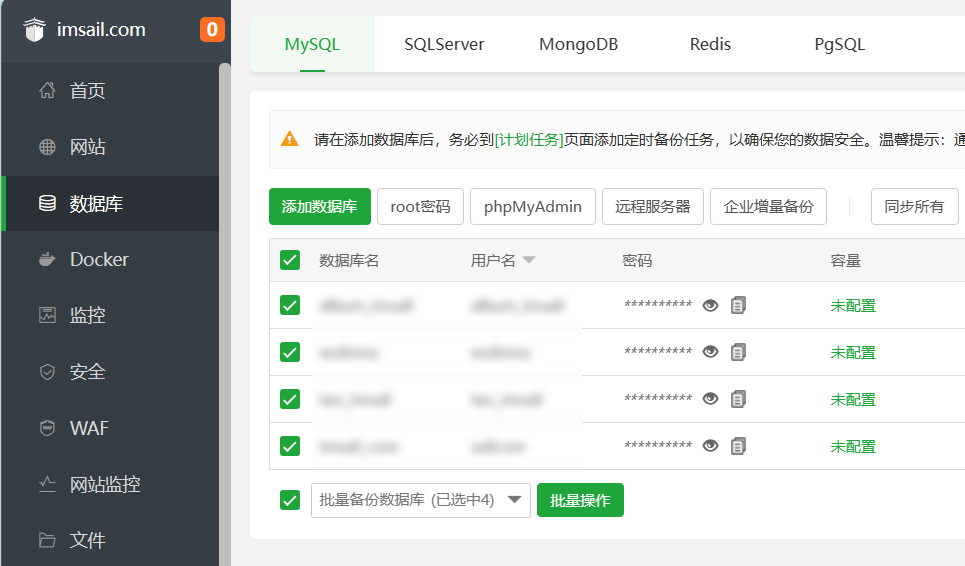Click the 网站监控 chart icon
Screen dimensions: 965x566
tap(47, 484)
